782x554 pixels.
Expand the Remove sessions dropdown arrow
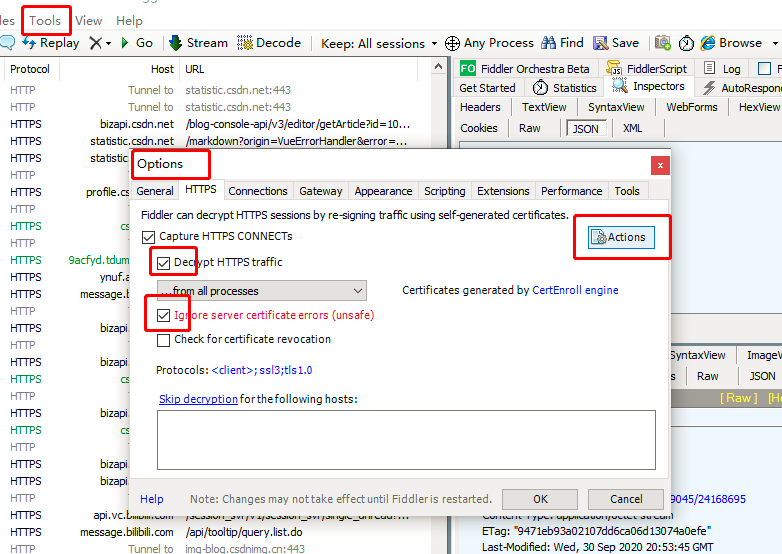click(108, 43)
